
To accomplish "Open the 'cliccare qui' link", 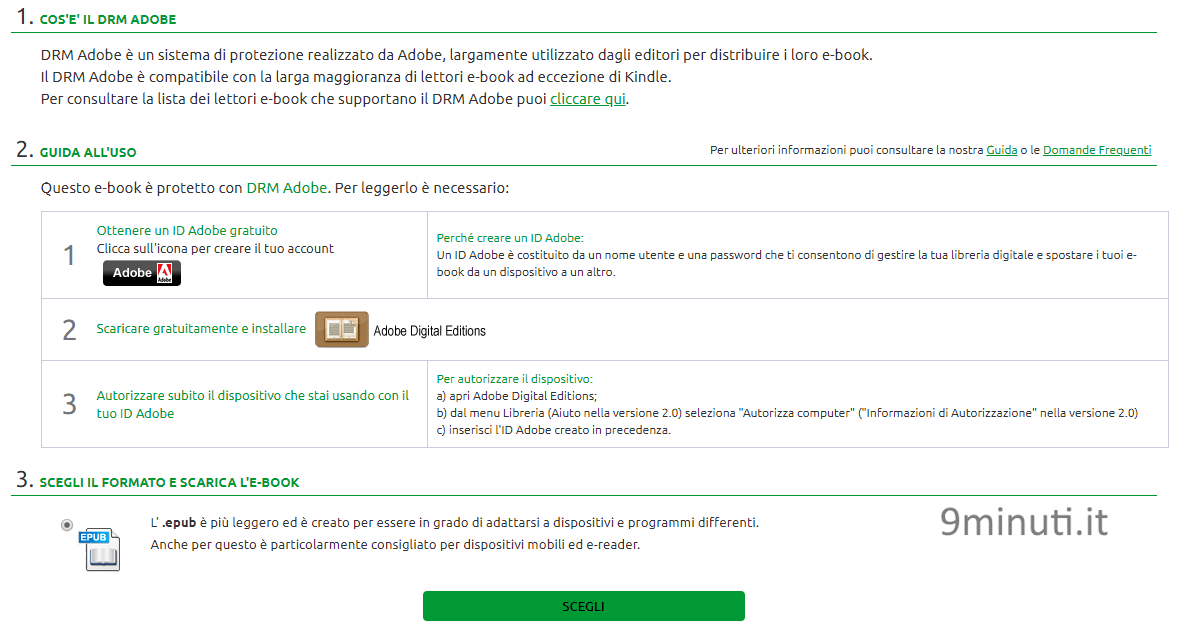I will pyautogui.click(x=588, y=99).
